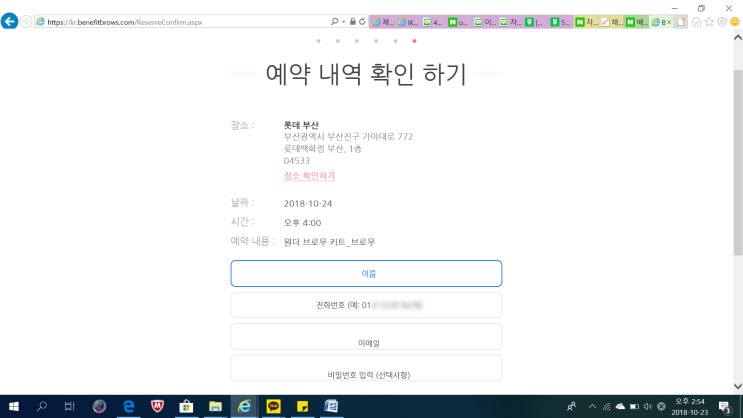Click scrollbar down arrow

(x=738, y=386)
